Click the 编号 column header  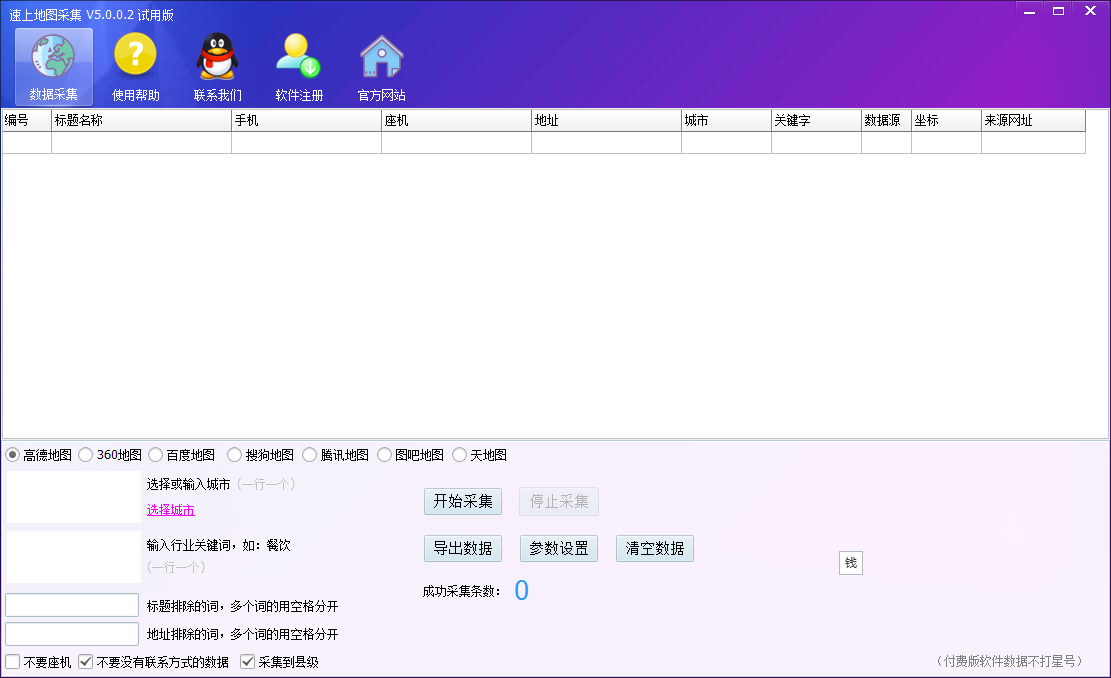27,120
